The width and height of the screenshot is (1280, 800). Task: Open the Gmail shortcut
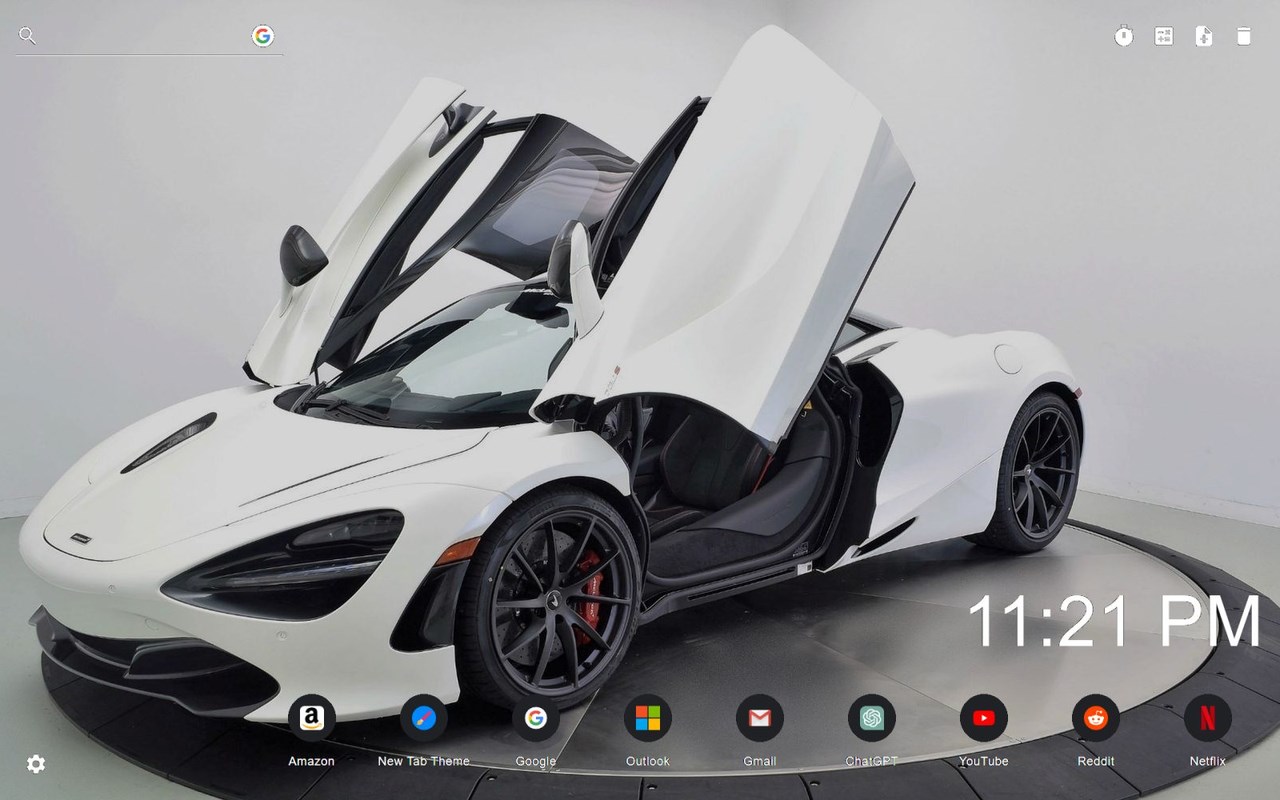click(760, 718)
